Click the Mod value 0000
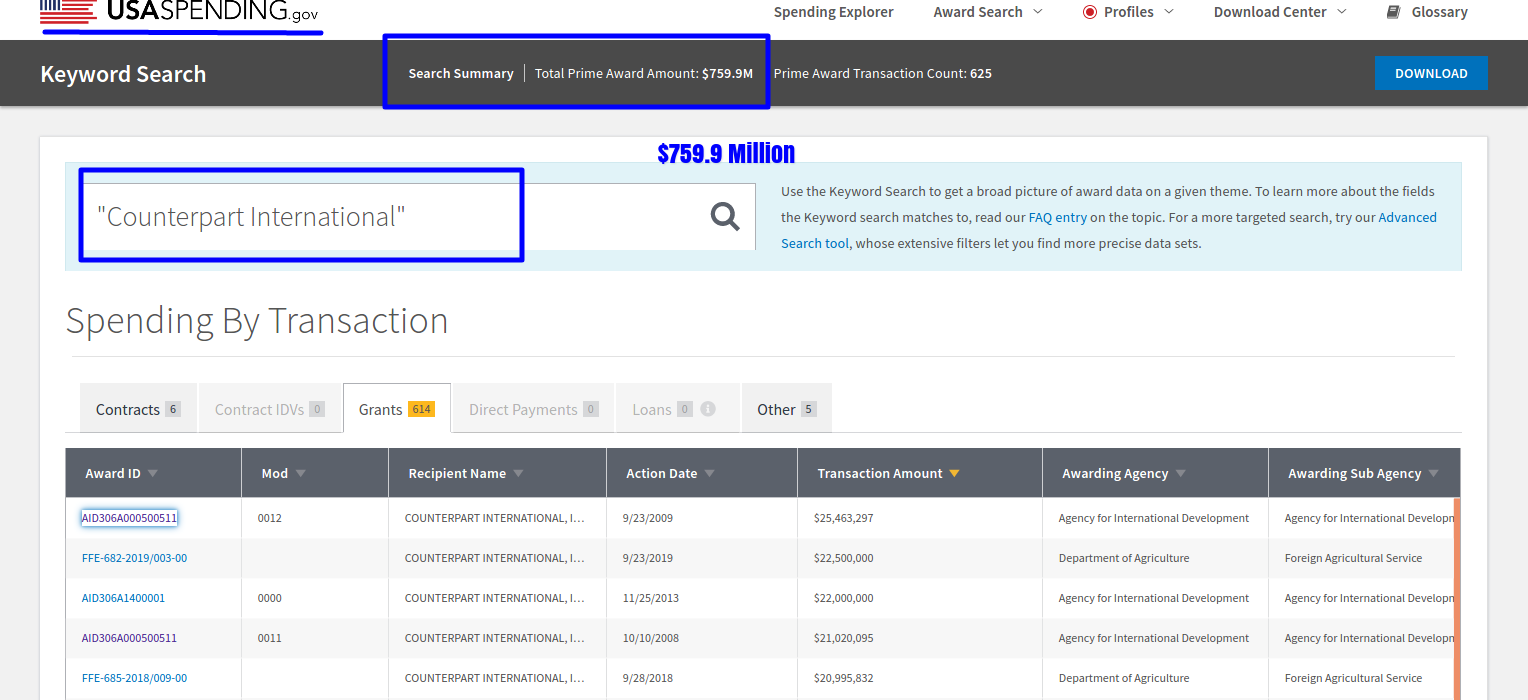1528x700 pixels. pyautogui.click(x=270, y=598)
